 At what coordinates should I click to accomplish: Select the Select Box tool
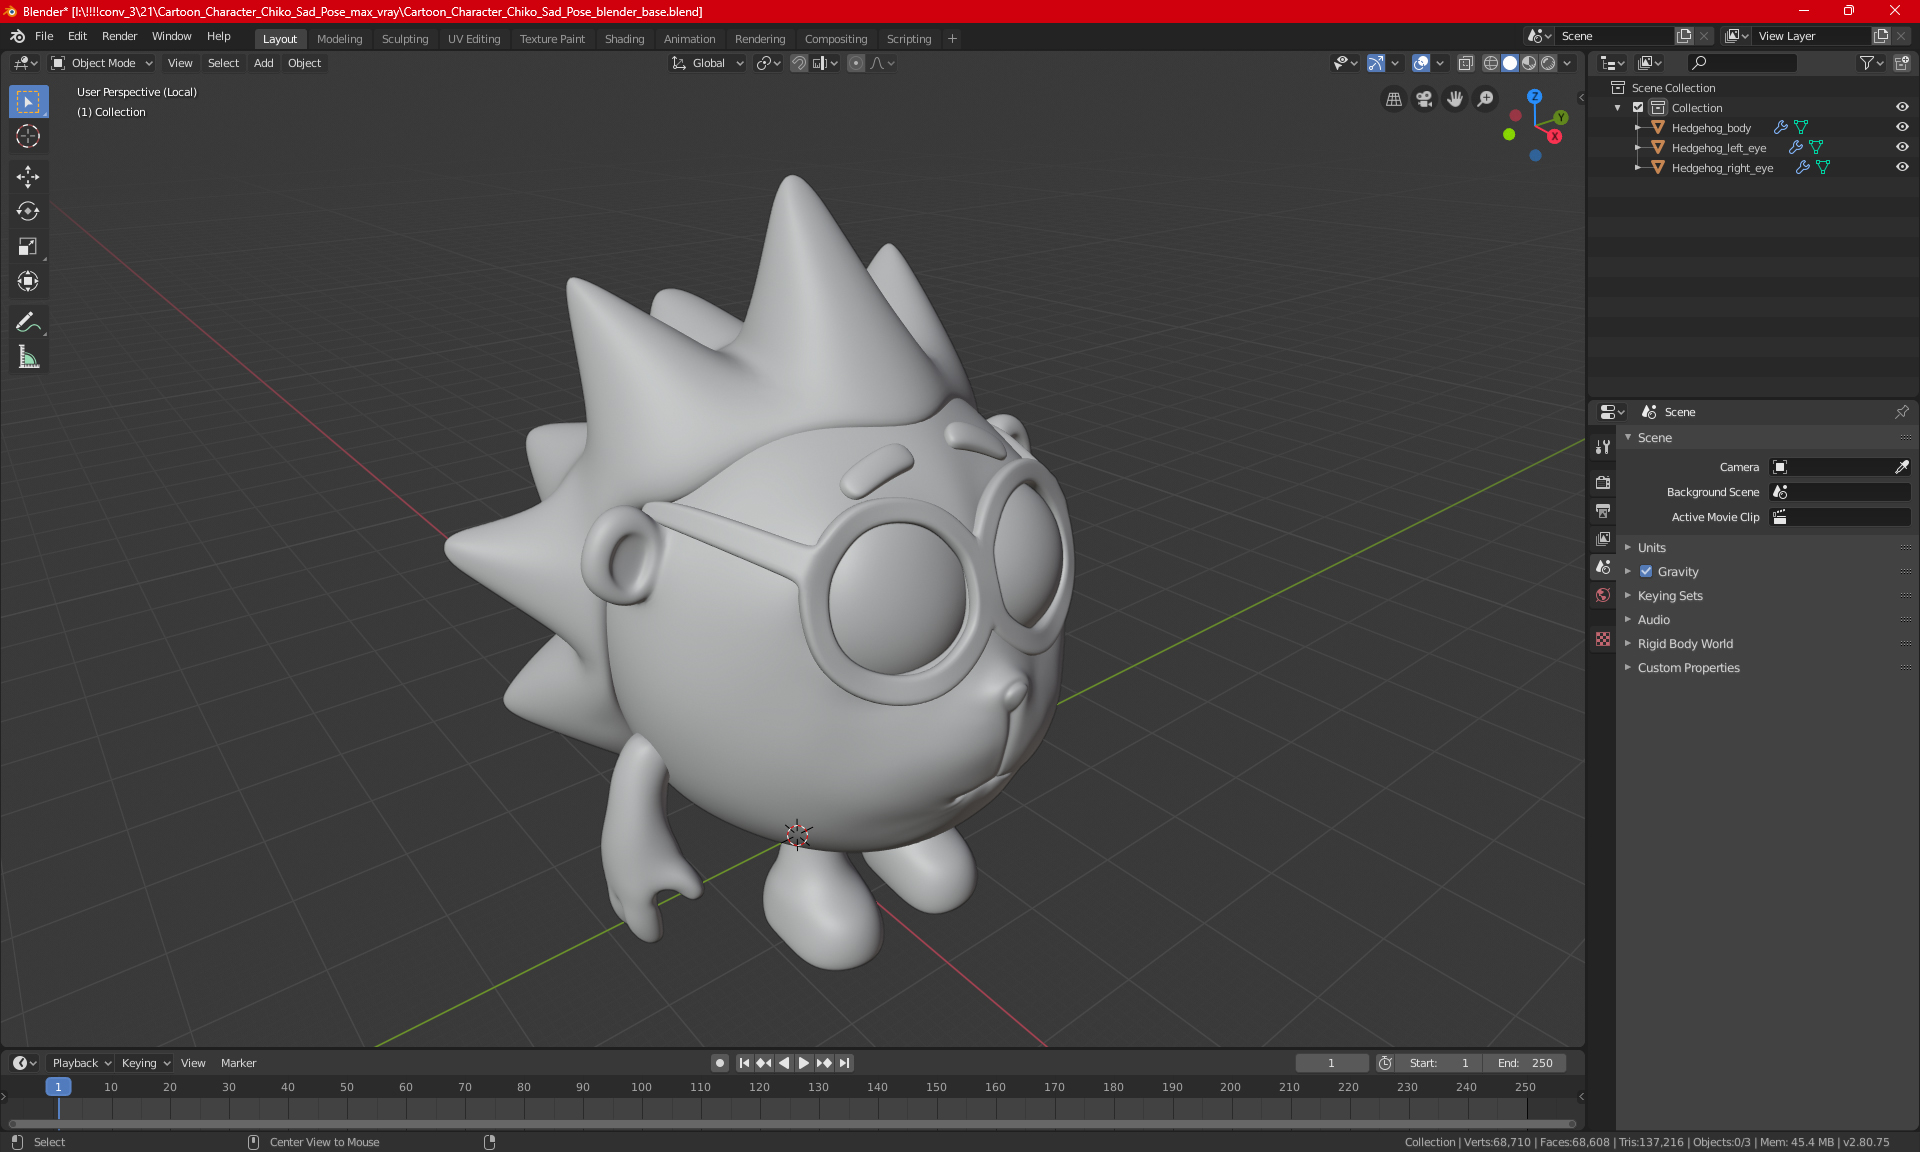[x=28, y=102]
